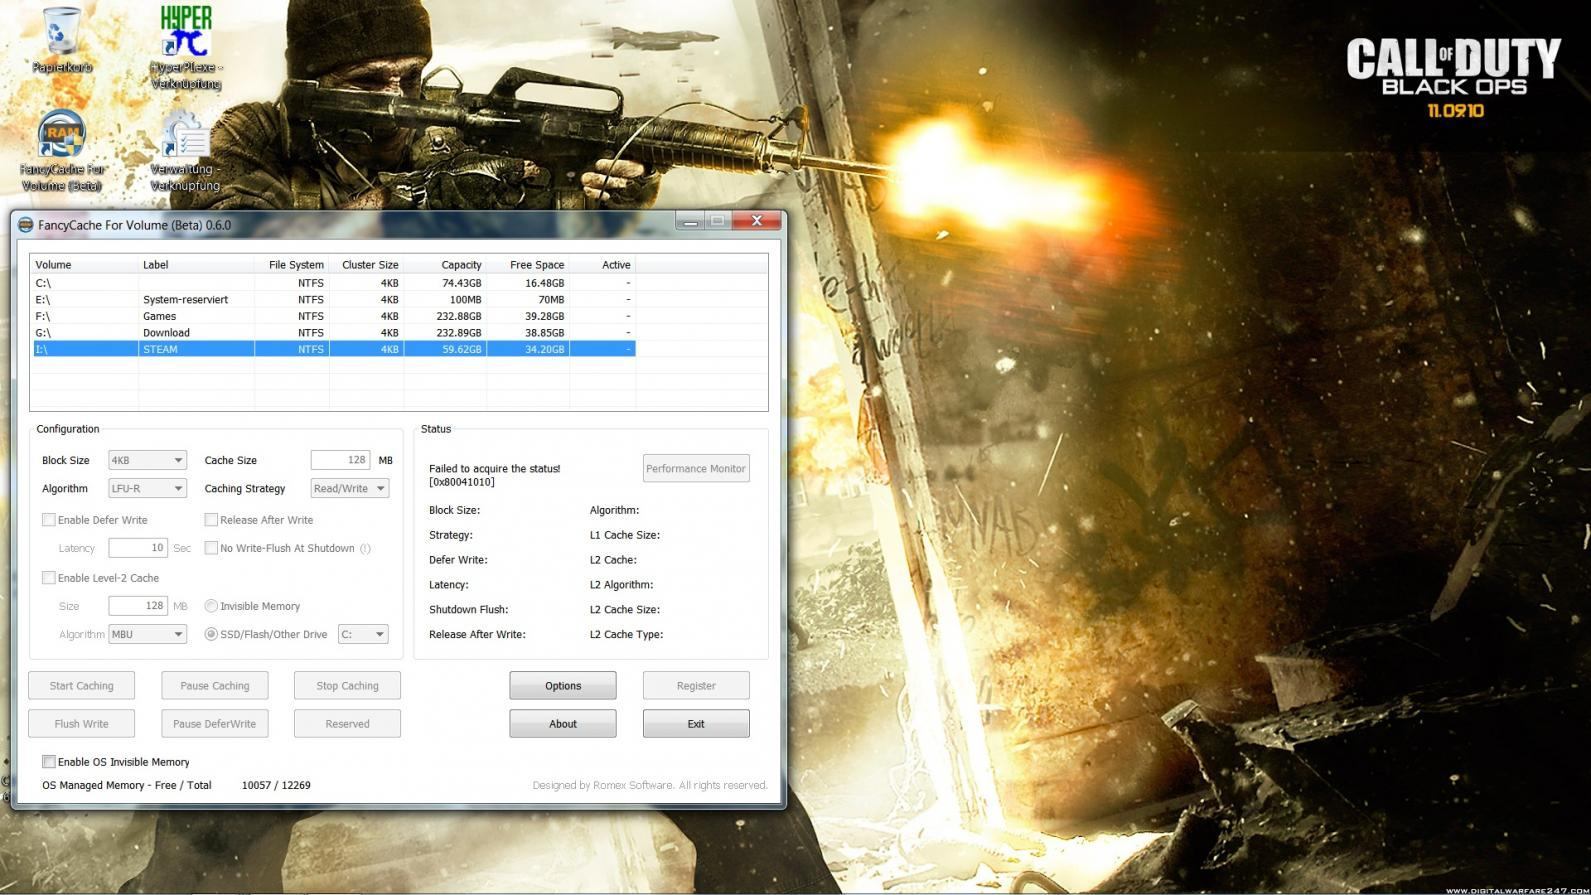This screenshot has height=895, width=1591.
Task: Select the Games volume row
Action: tap(333, 316)
